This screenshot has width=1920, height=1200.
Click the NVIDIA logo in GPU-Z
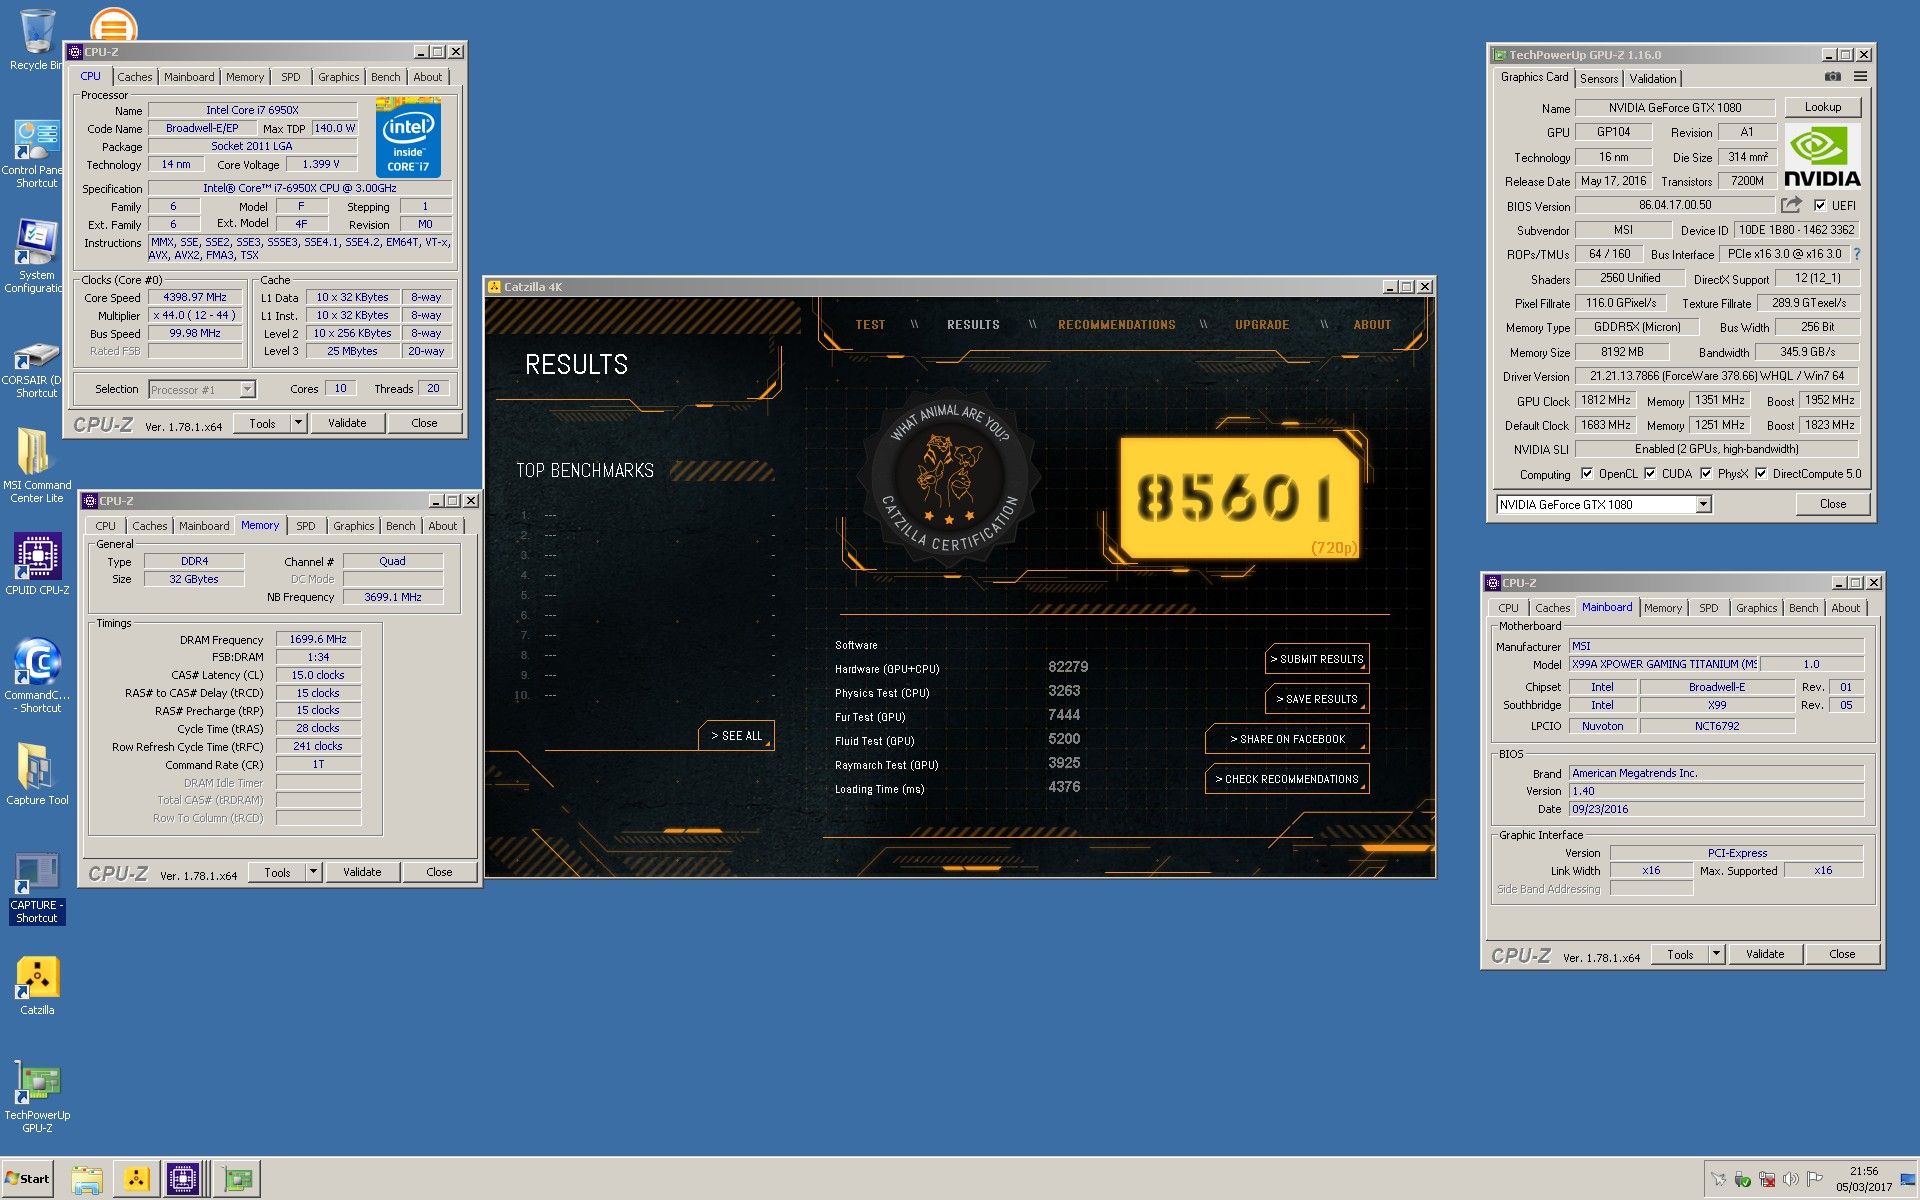[x=1822, y=156]
